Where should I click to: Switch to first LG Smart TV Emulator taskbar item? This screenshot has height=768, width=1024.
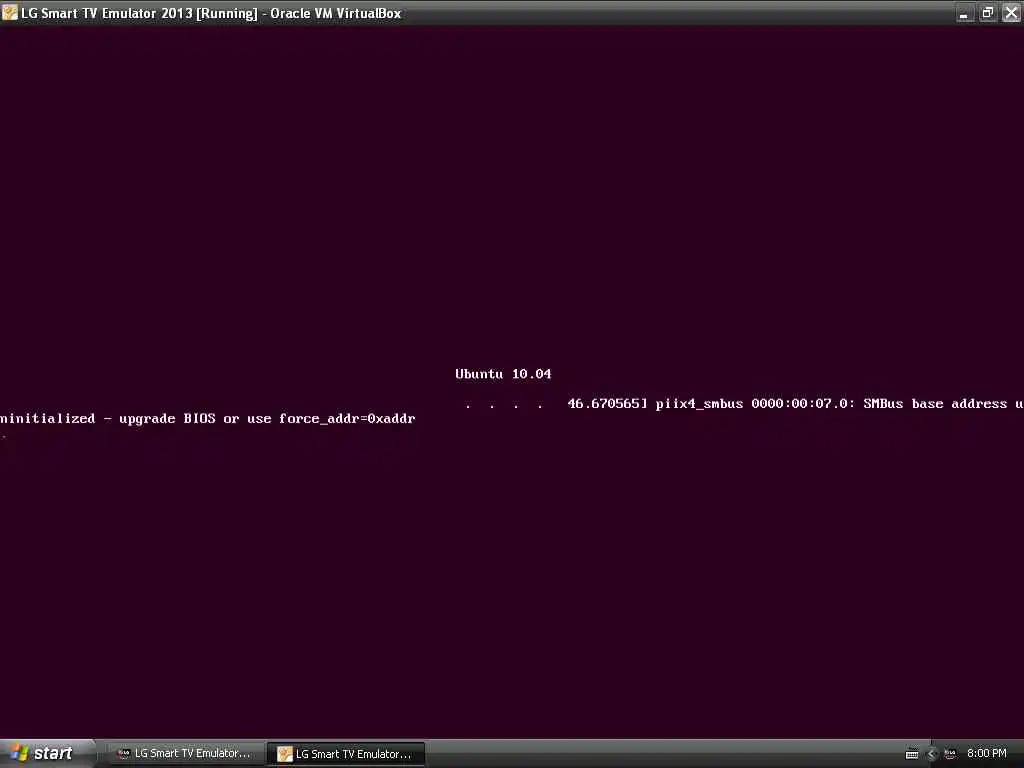pos(185,754)
